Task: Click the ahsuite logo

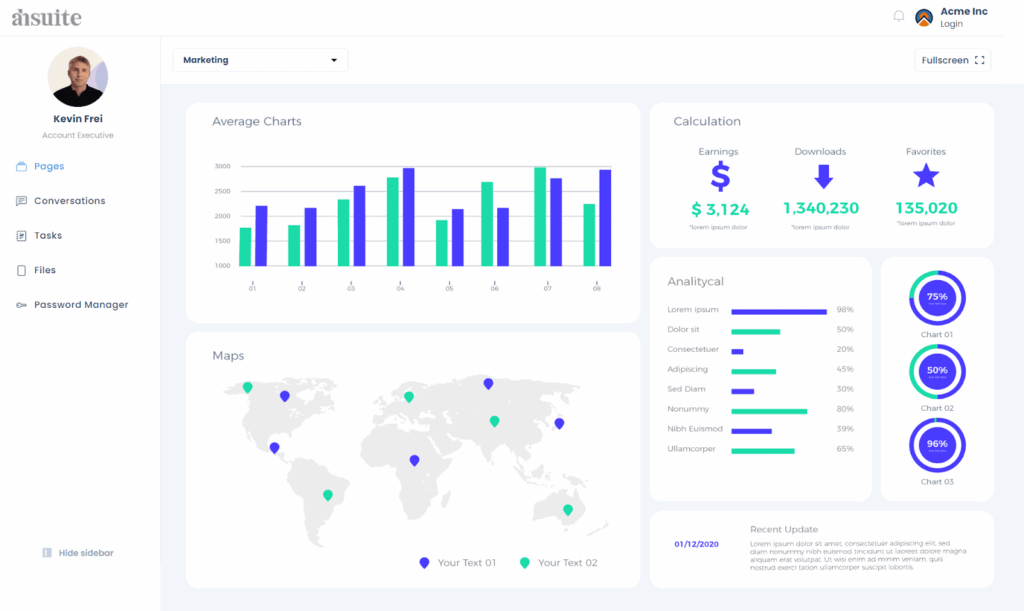Action: coord(46,17)
